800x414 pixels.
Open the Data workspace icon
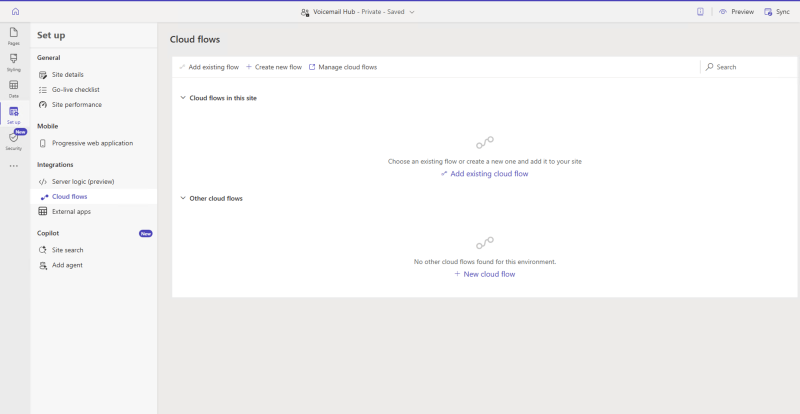pos(14,88)
